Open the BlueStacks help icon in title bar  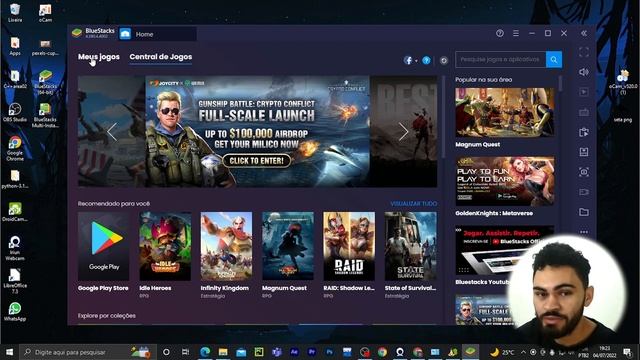[500, 33]
